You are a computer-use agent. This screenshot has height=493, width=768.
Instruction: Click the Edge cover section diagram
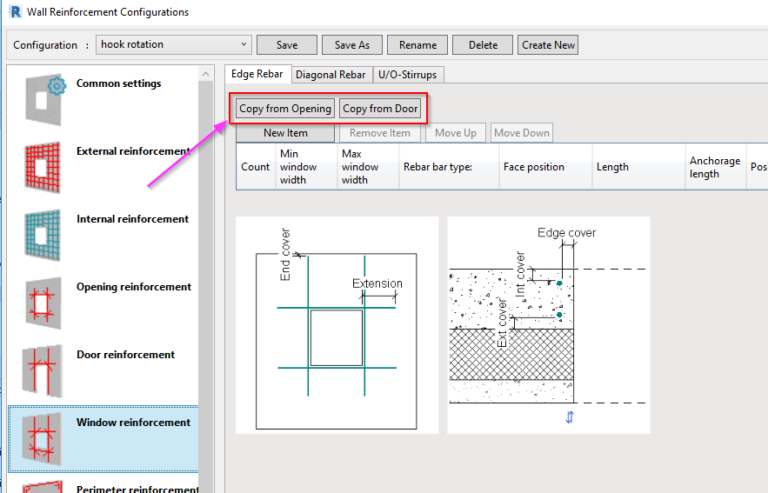pyautogui.click(x=549, y=325)
